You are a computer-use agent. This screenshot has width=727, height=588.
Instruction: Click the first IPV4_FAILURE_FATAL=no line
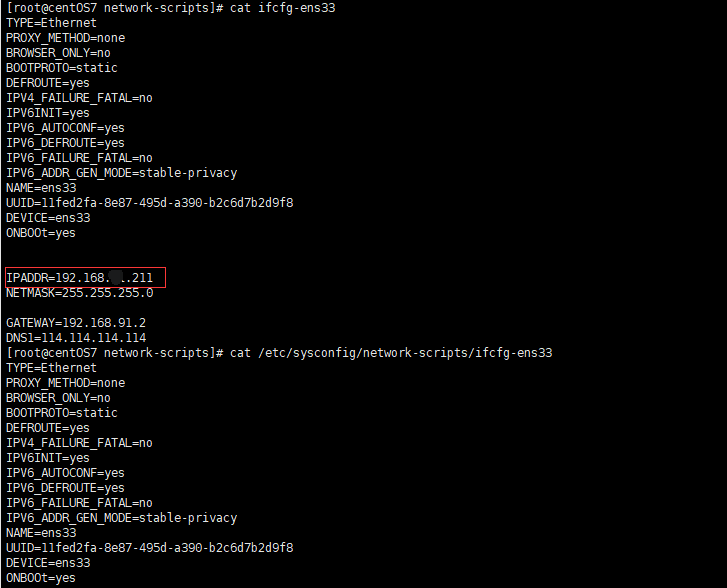pyautogui.click(x=79, y=98)
